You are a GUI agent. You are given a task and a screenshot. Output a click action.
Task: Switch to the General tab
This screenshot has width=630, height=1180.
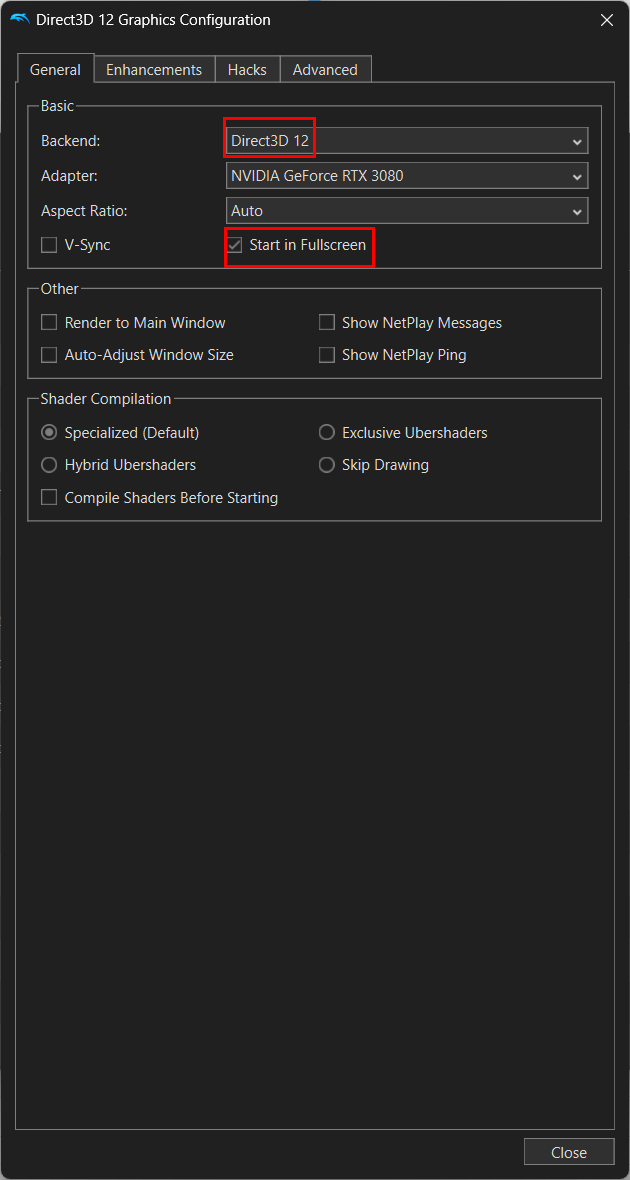56,69
